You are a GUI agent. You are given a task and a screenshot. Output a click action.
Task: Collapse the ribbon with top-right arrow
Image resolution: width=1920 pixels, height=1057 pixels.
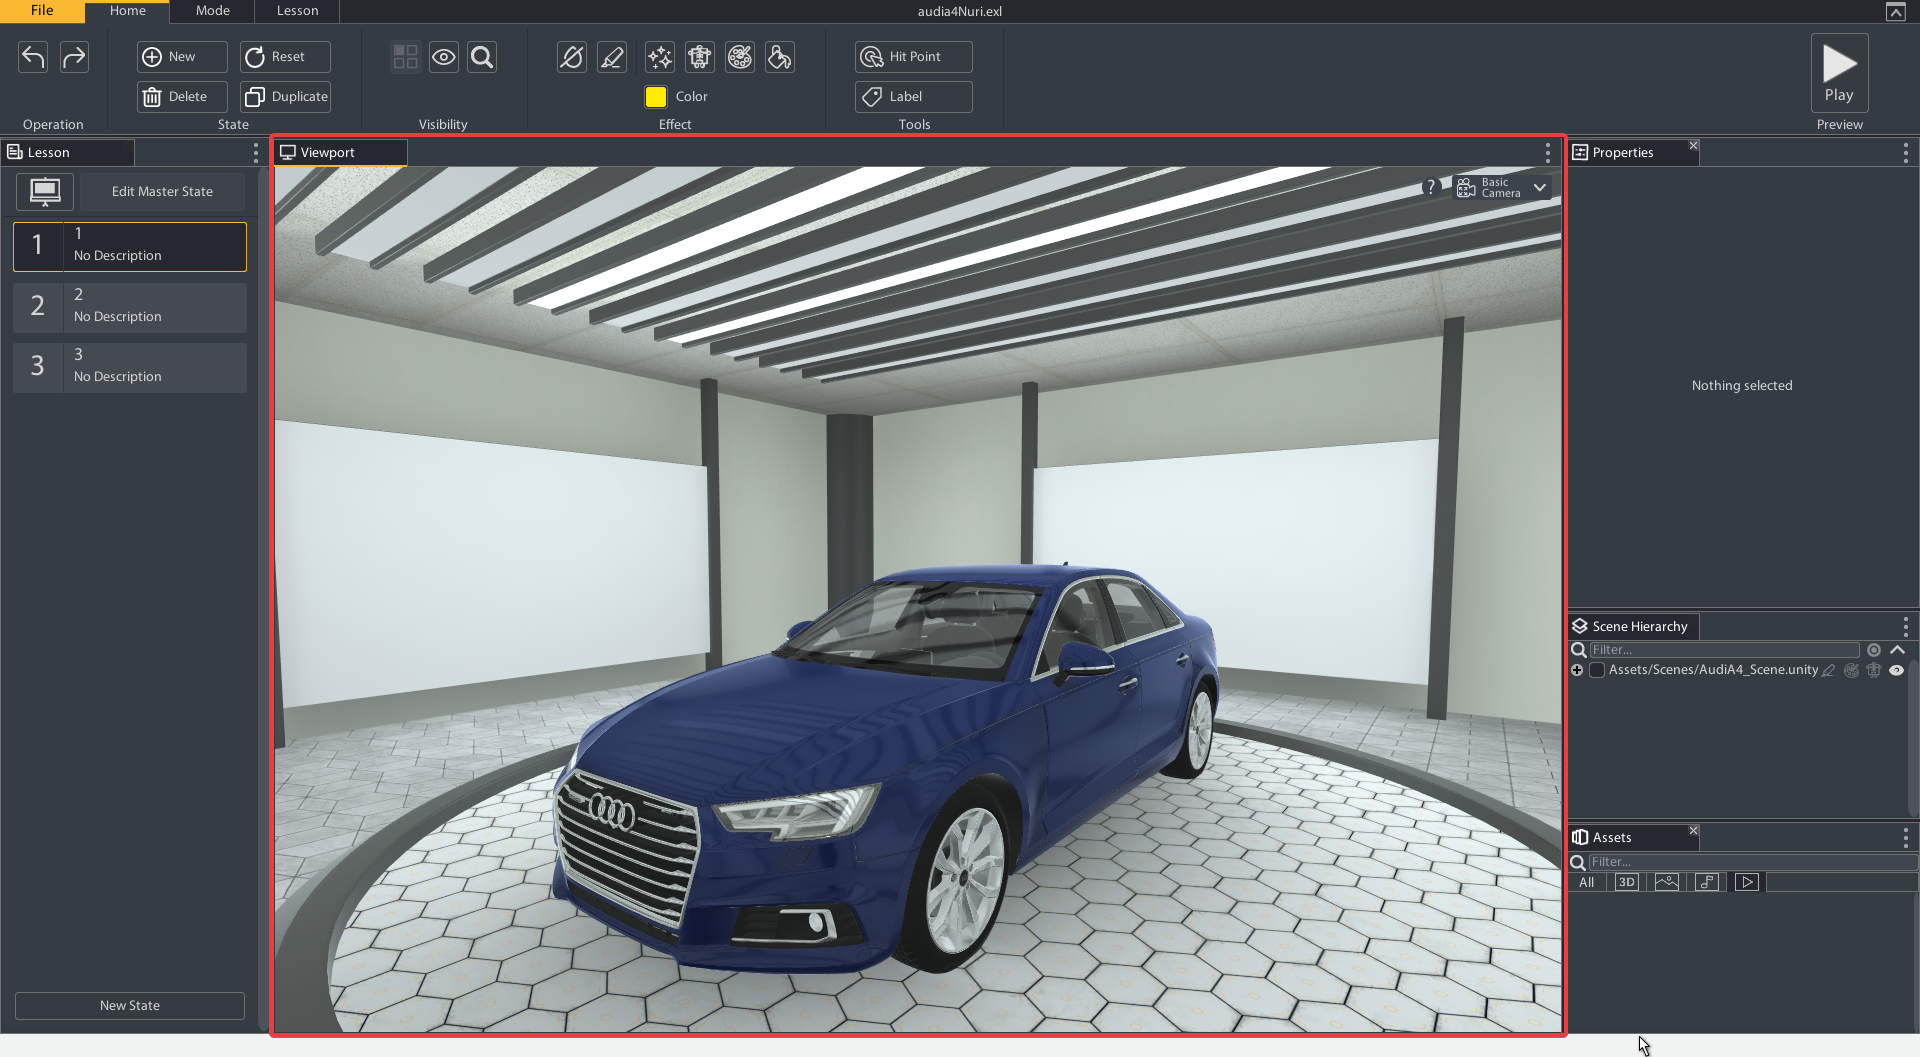pos(1895,12)
